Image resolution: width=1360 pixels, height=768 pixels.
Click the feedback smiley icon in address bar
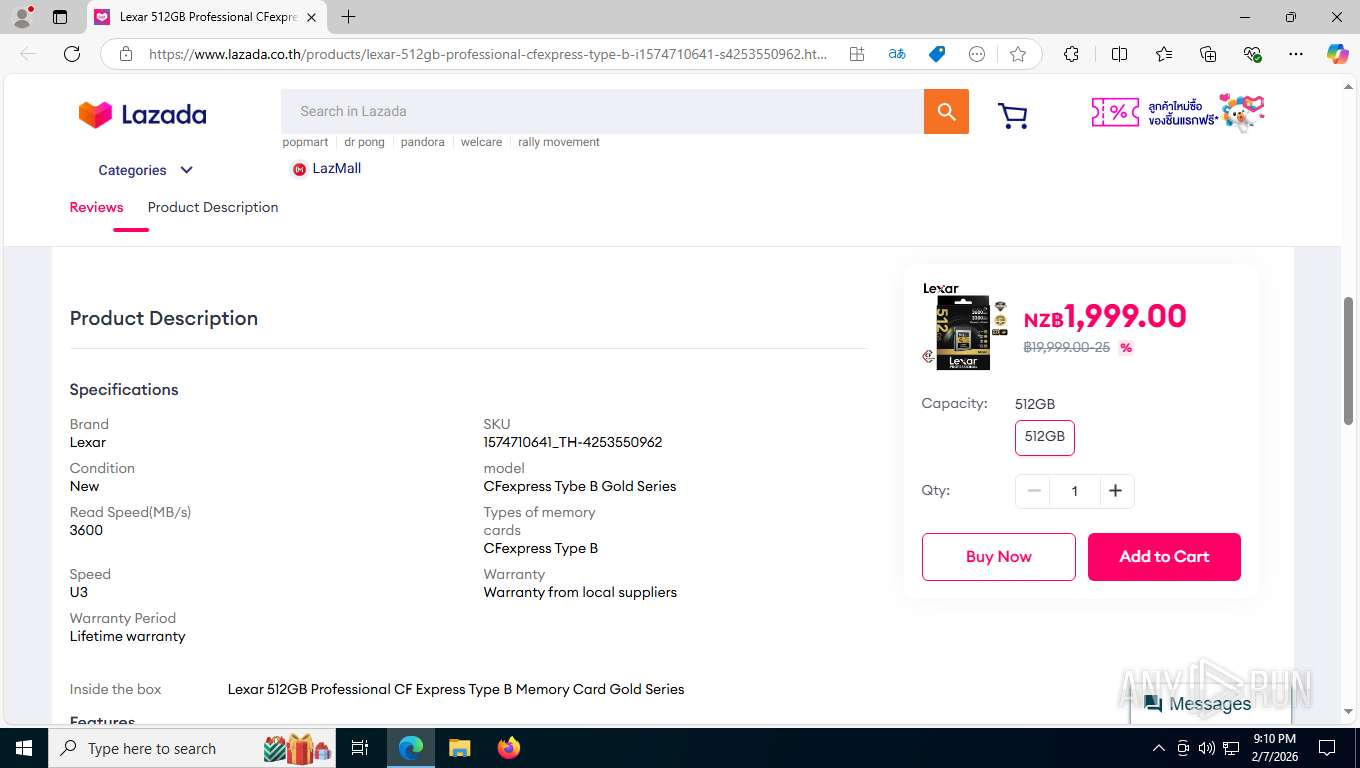(977, 54)
